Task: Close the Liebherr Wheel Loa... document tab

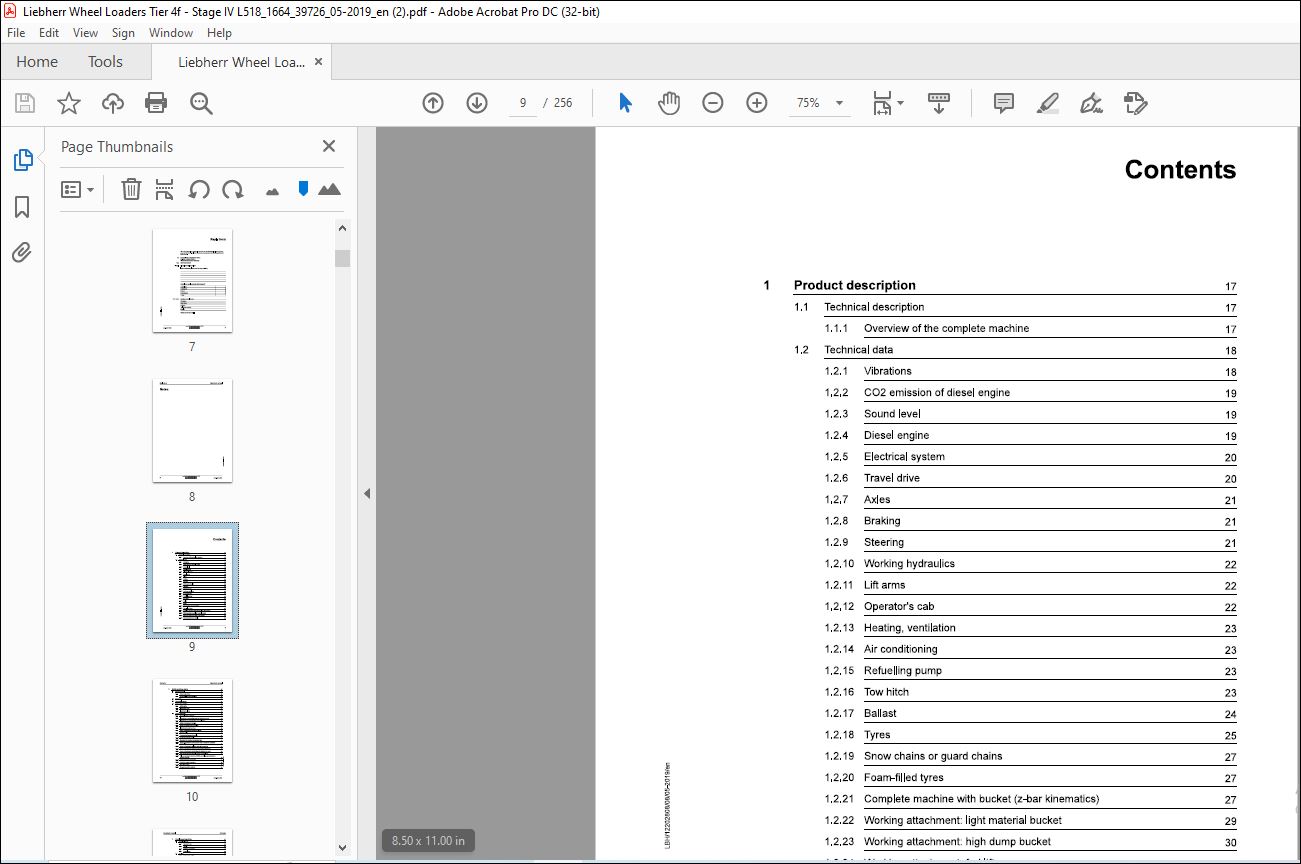Action: [319, 62]
